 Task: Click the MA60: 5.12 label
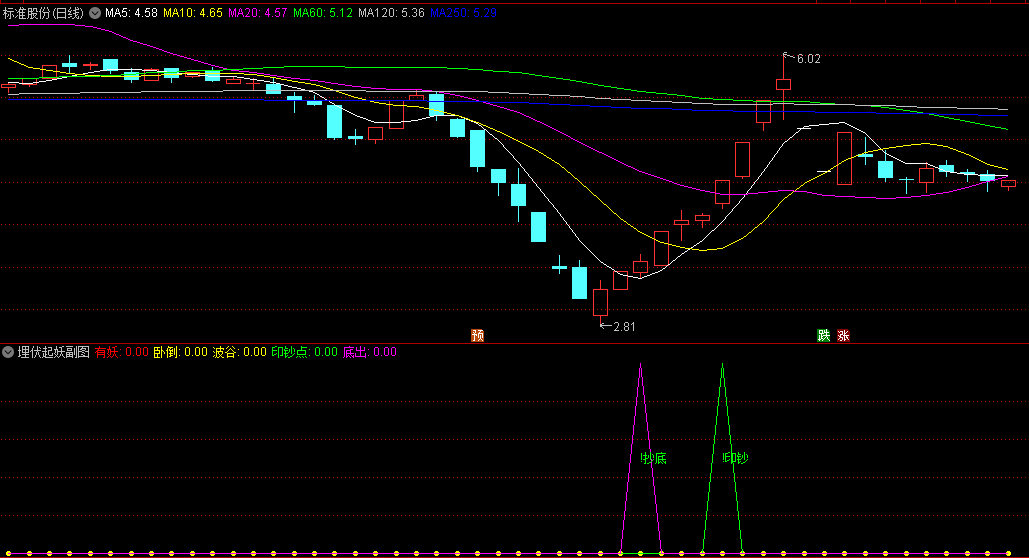(x=323, y=13)
